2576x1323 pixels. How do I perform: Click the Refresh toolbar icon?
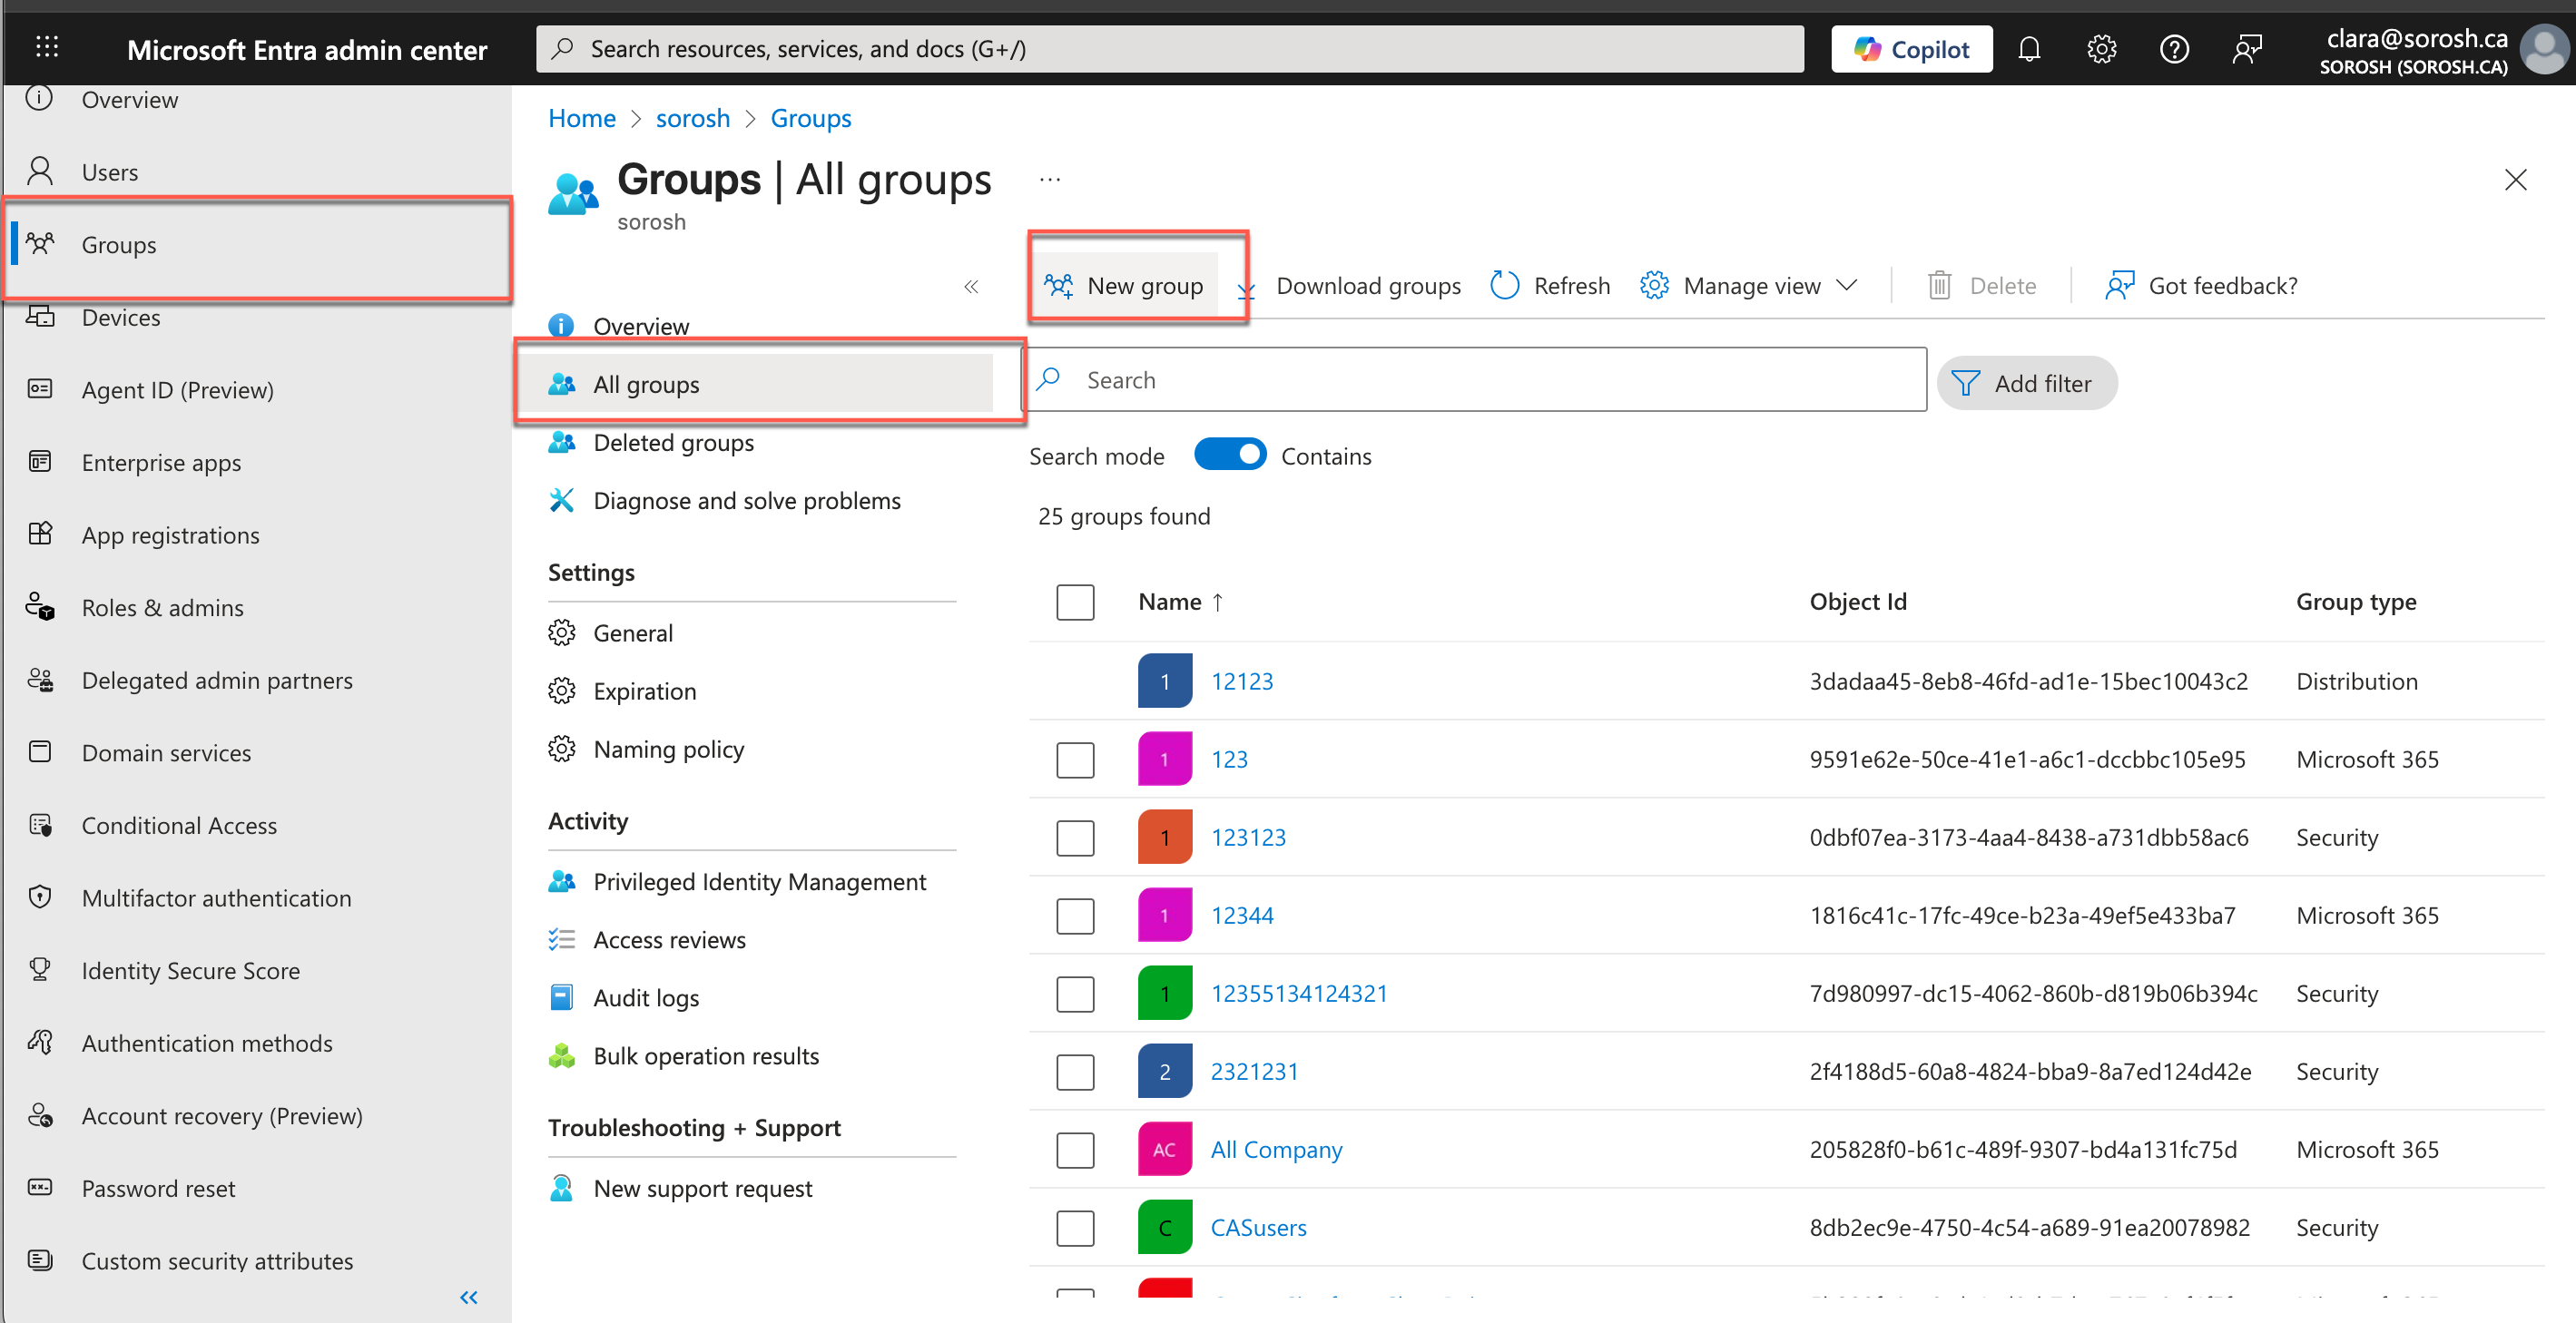click(1504, 286)
